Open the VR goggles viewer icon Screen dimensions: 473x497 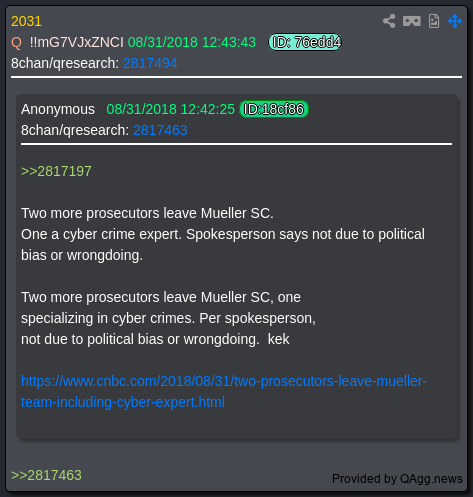tap(412, 21)
